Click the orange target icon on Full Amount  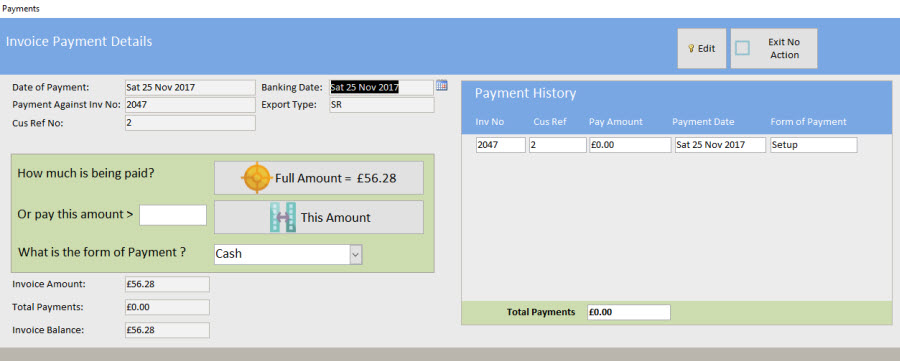pos(256,178)
